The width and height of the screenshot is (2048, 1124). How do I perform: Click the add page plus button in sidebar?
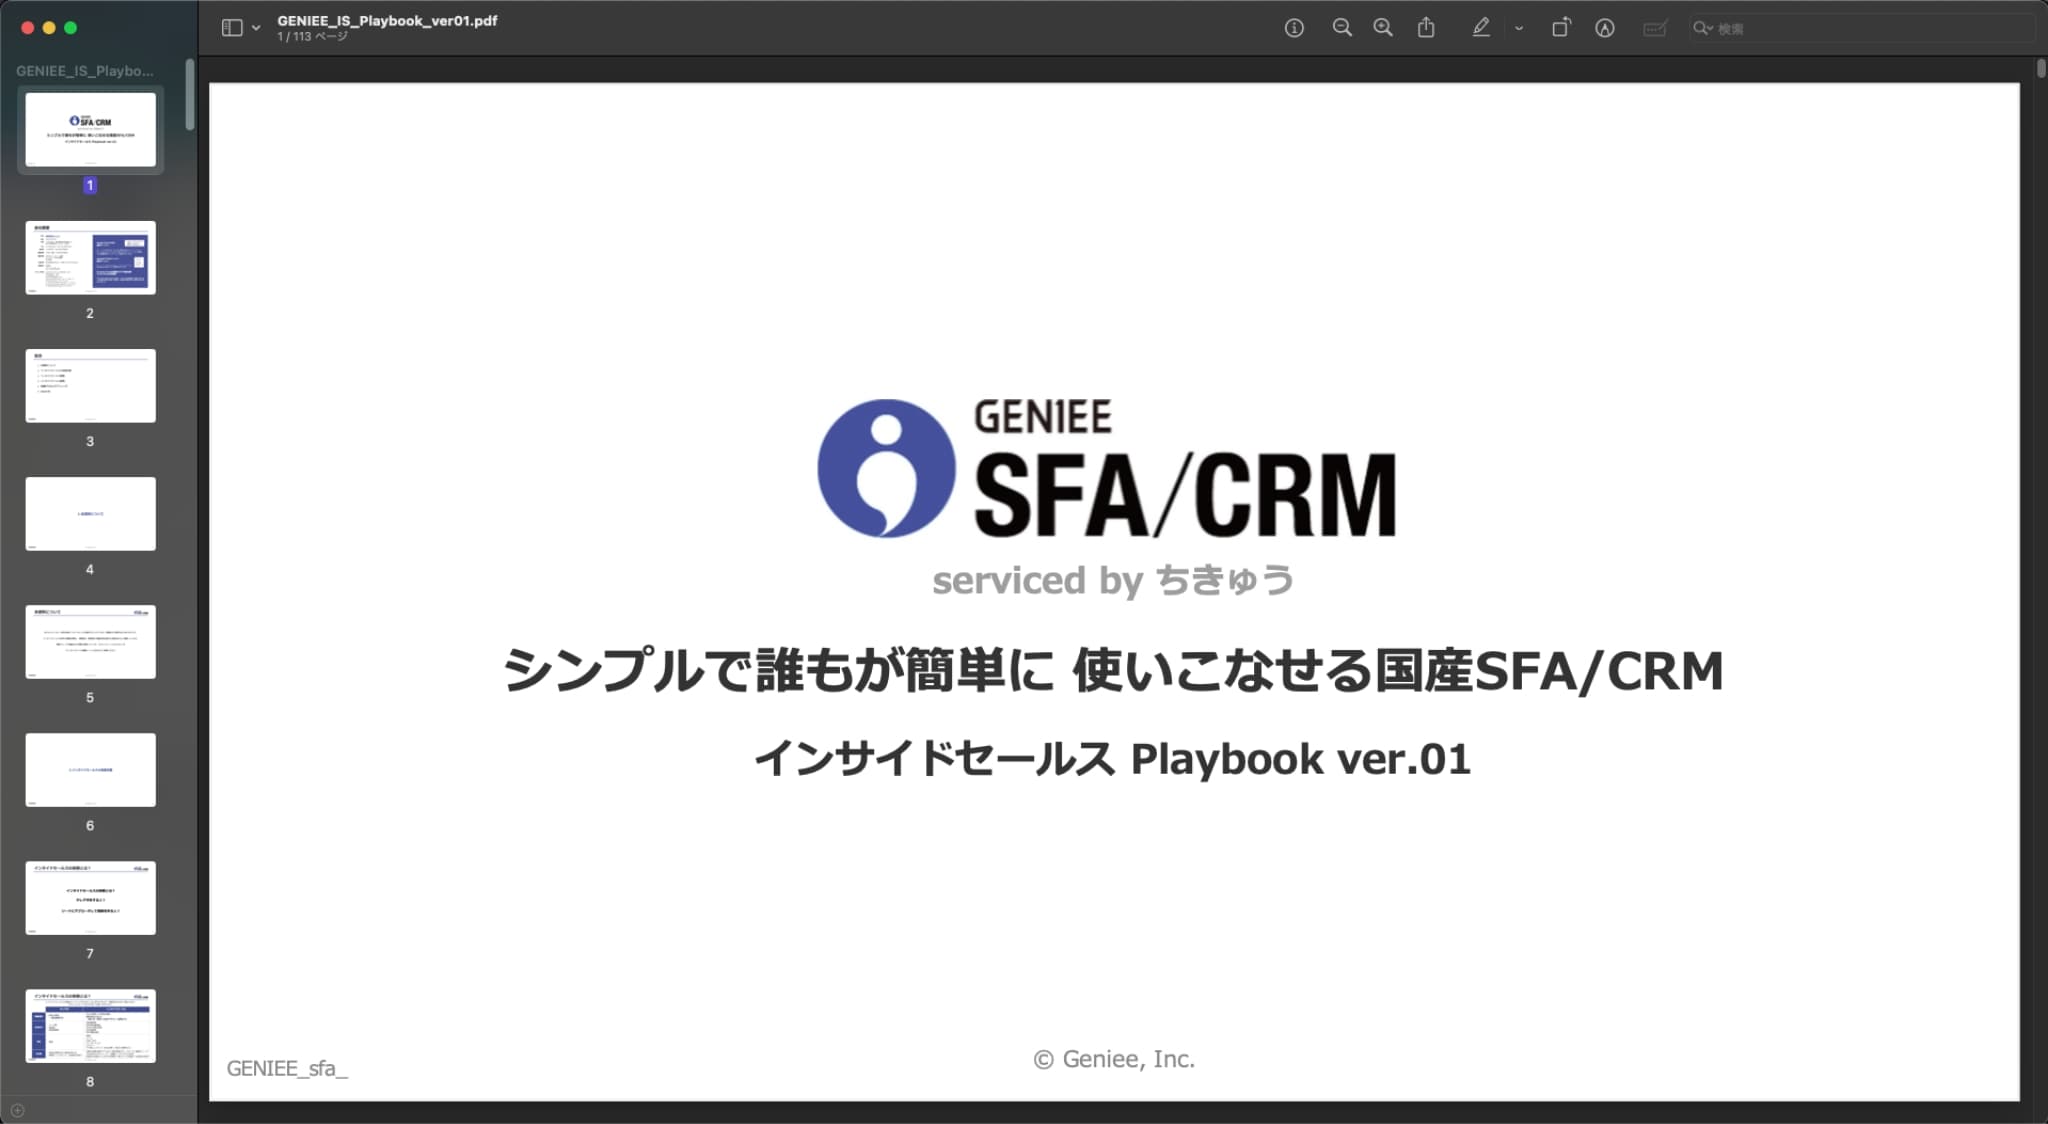tap(17, 1110)
